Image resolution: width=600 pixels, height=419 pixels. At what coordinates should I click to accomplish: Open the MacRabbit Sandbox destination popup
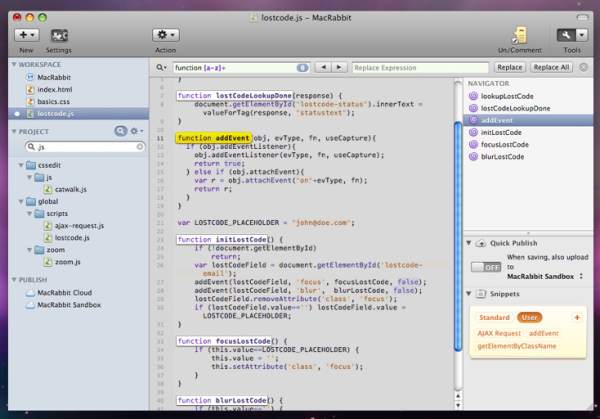pos(545,276)
